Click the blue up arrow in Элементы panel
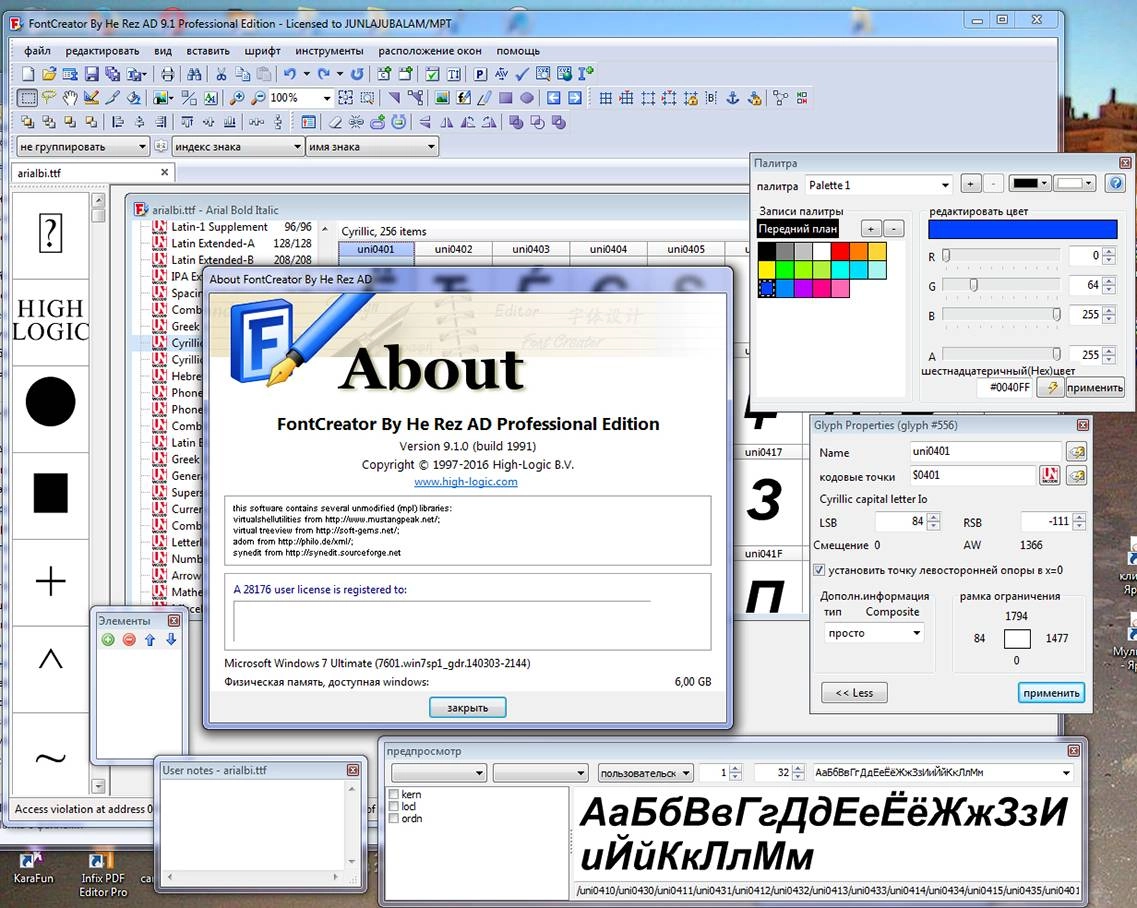1137x908 pixels. (x=150, y=640)
